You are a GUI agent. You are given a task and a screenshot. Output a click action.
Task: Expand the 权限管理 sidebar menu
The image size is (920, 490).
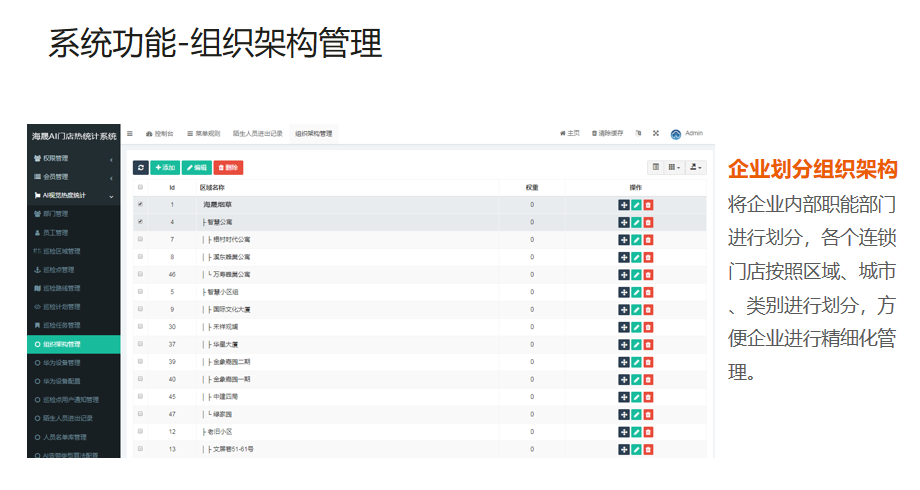click(x=72, y=158)
